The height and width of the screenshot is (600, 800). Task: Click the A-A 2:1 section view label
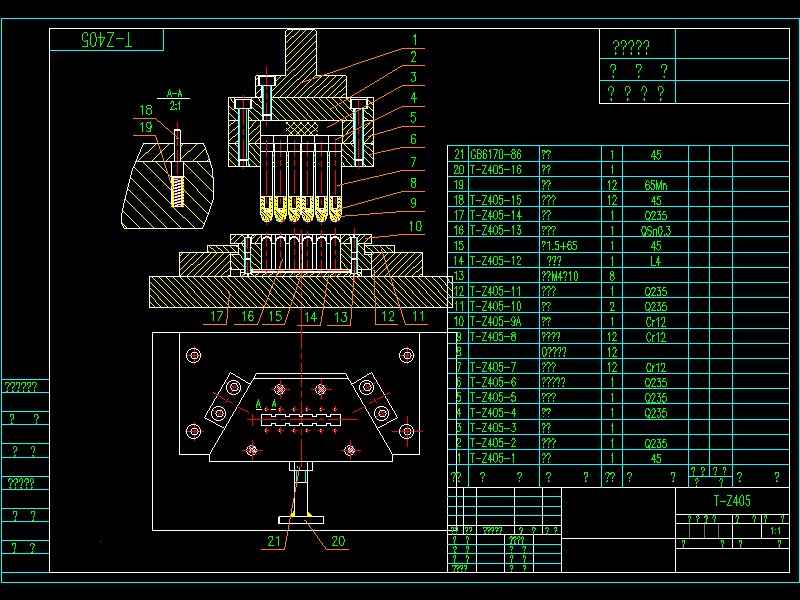point(175,99)
